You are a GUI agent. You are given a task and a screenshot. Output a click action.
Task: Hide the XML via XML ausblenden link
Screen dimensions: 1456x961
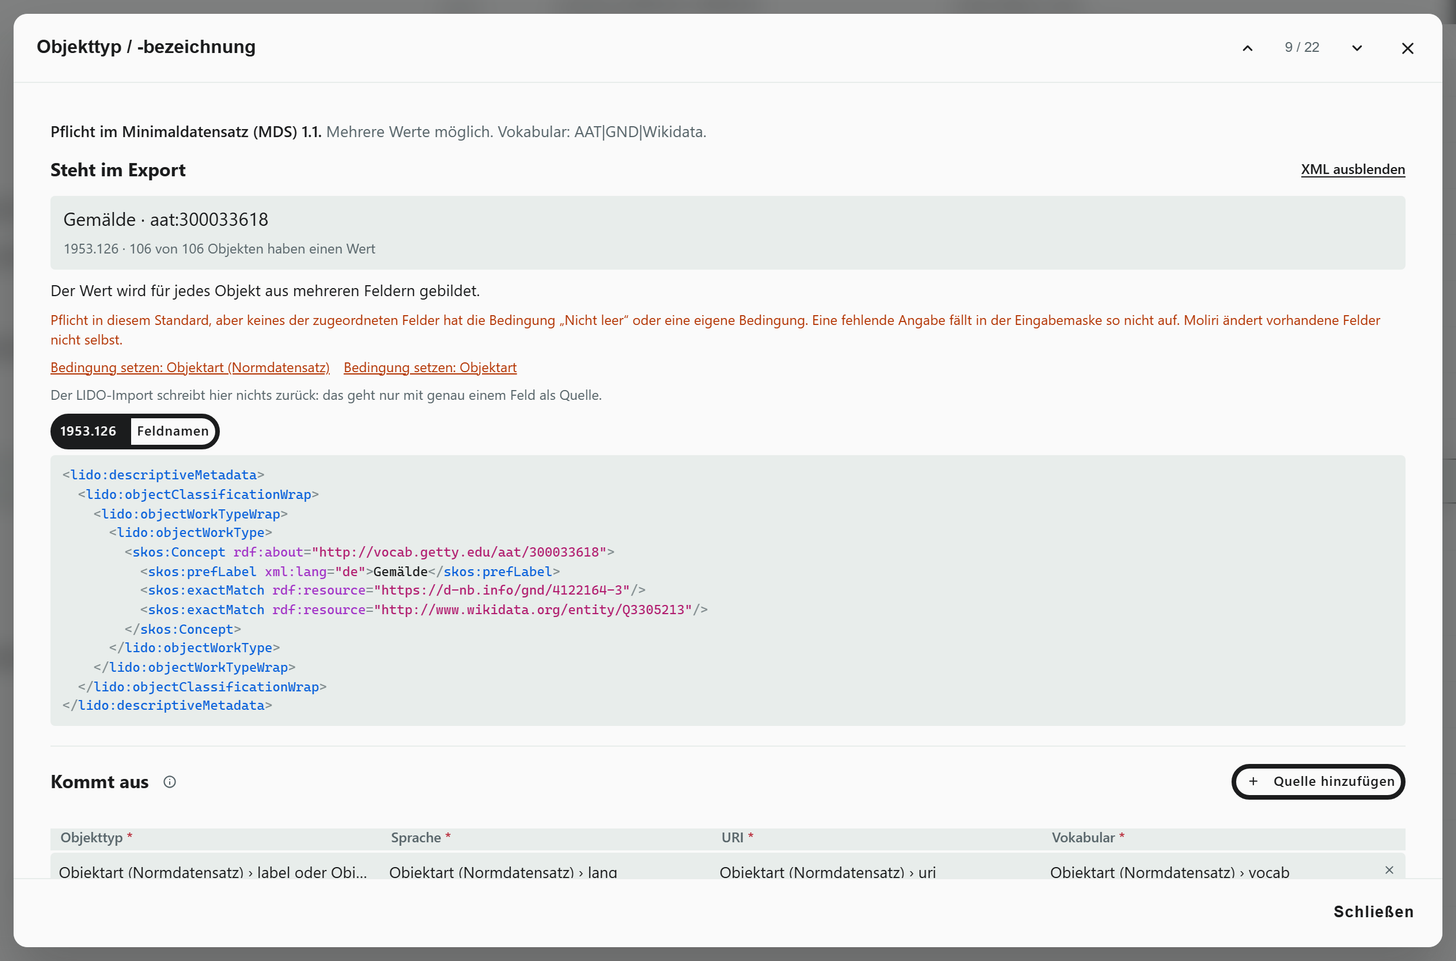[x=1353, y=170]
